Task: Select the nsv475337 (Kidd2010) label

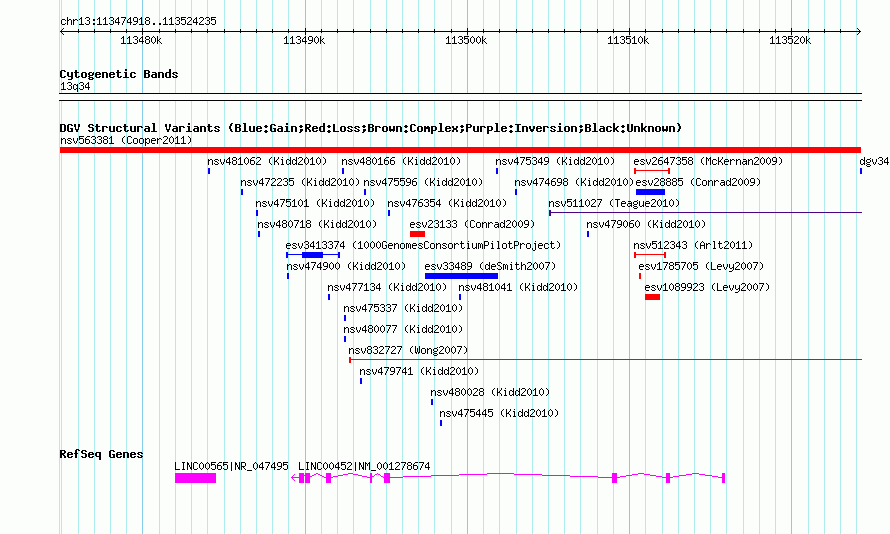Action: 404,308
